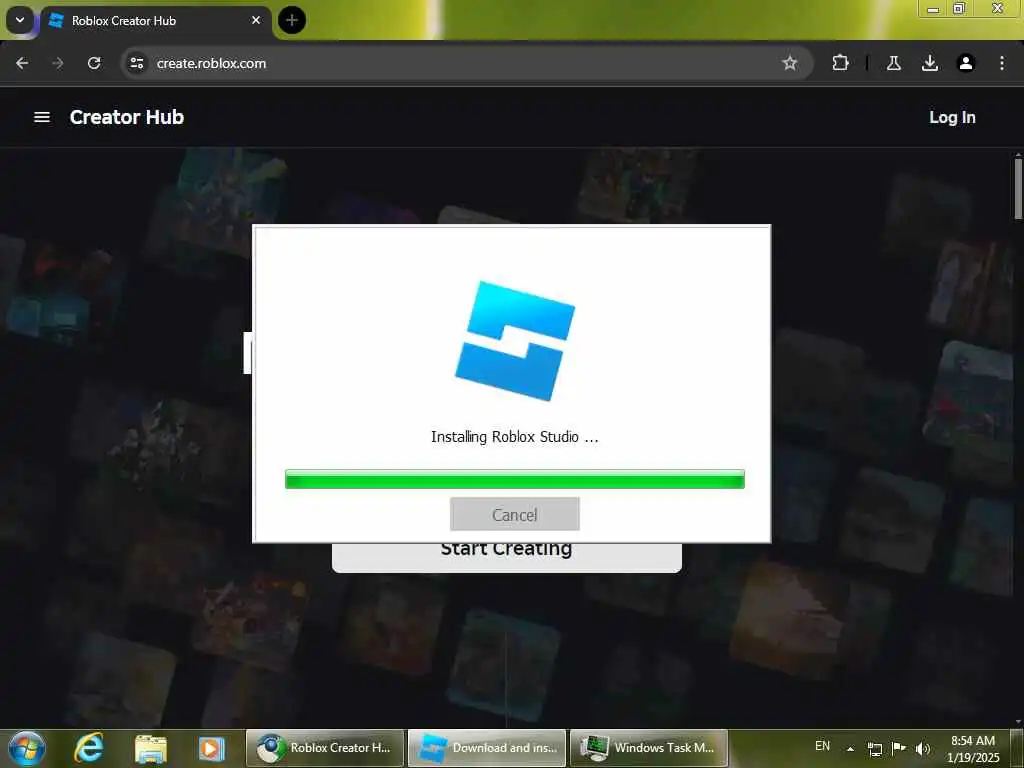Open the clock showing 8:54 AM

point(973,748)
